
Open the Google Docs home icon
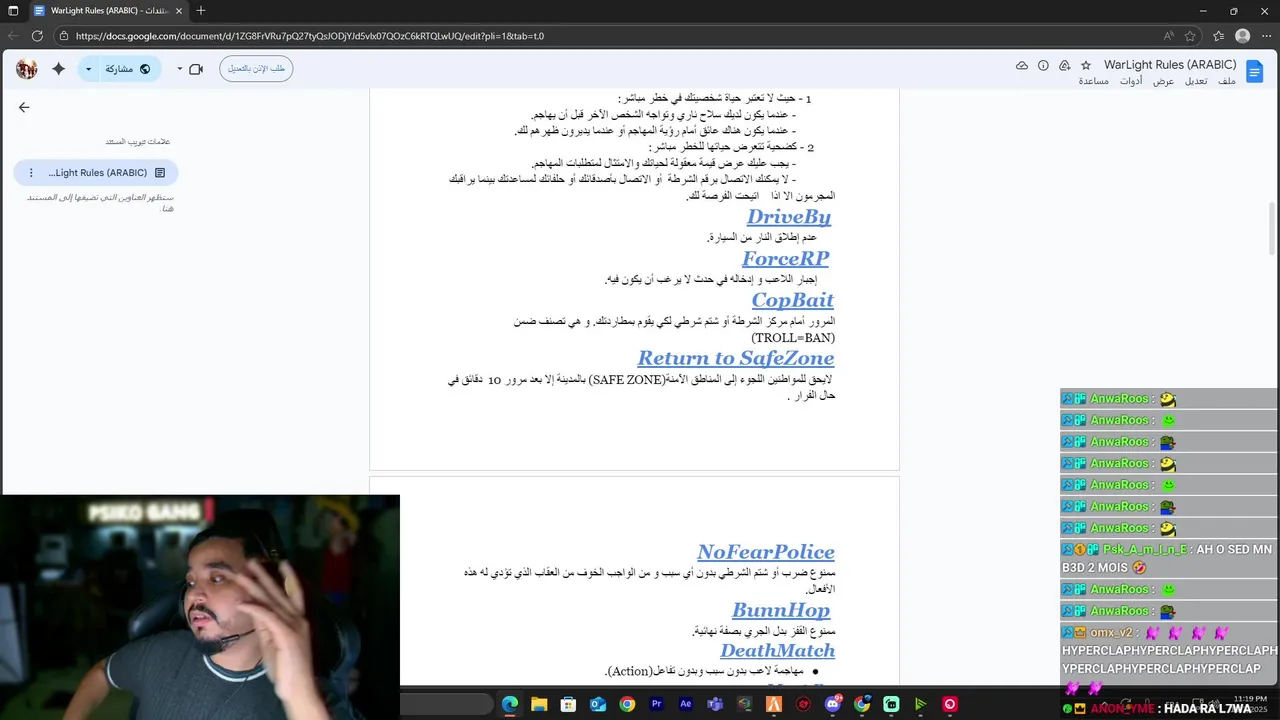pos(1255,69)
